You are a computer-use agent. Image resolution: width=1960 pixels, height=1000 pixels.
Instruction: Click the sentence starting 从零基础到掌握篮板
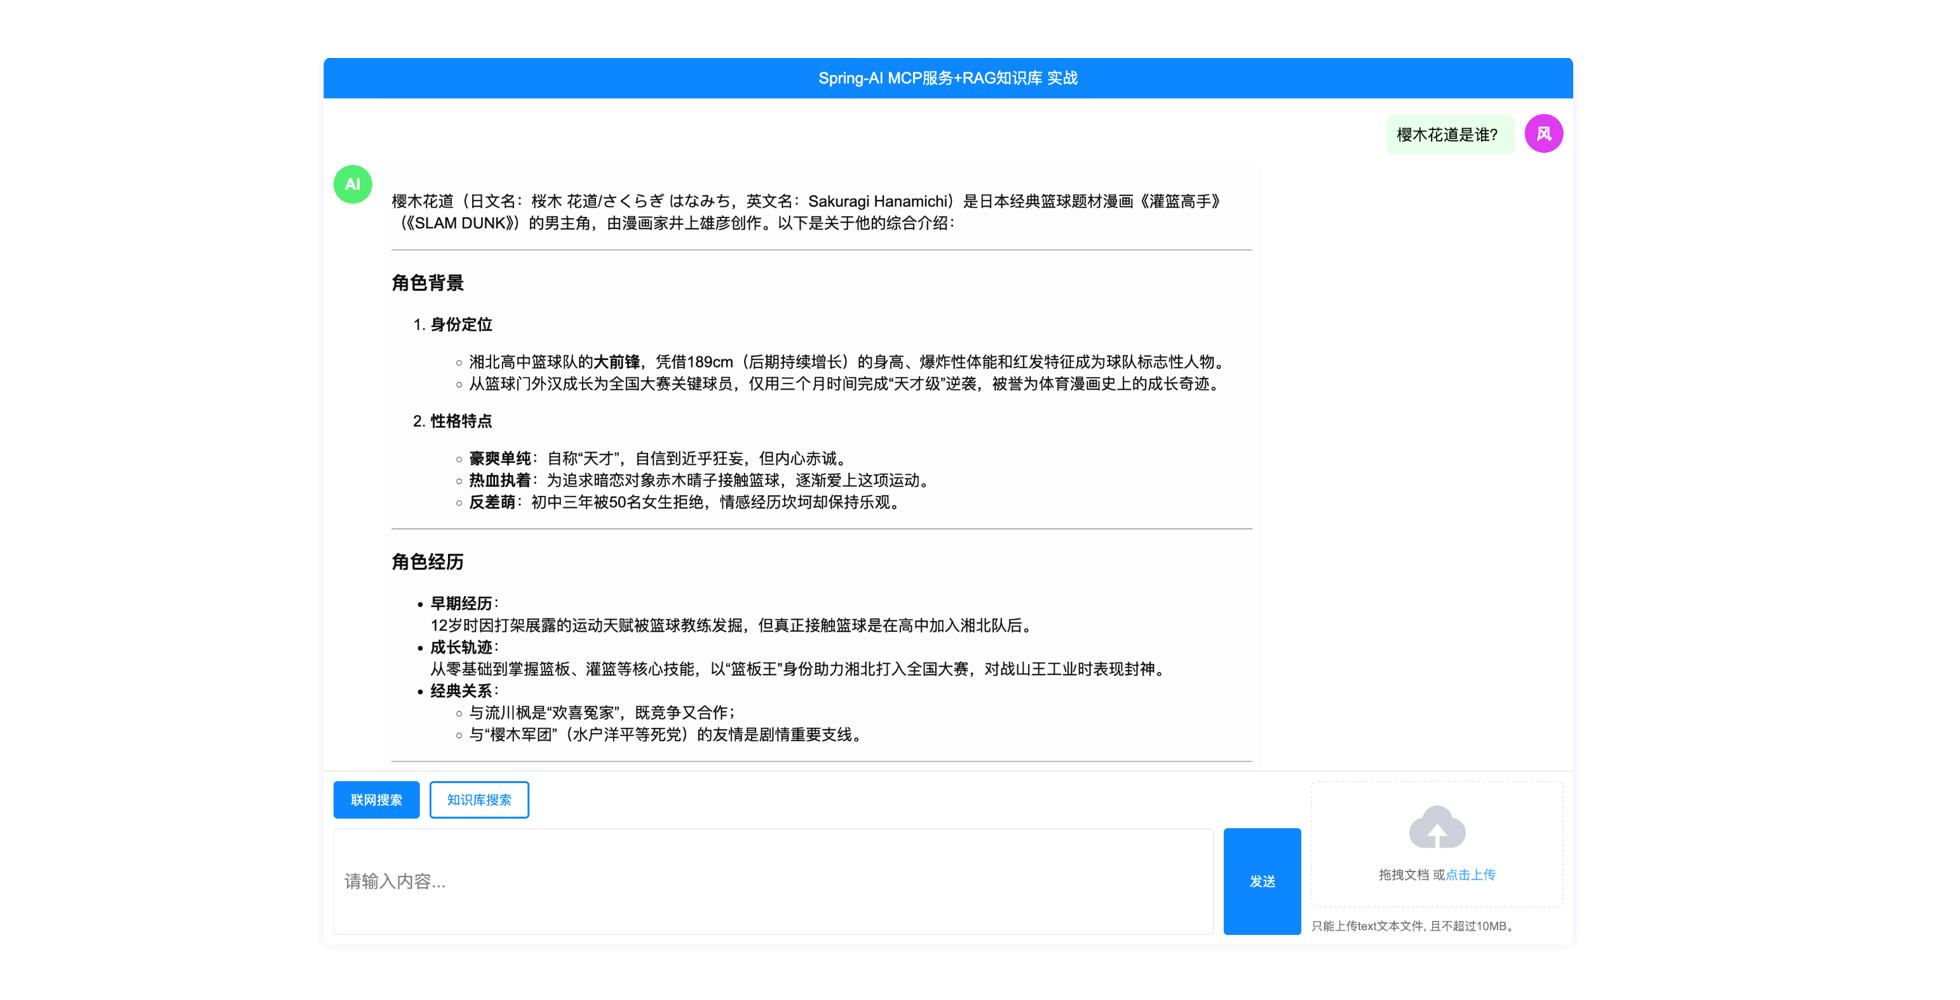click(800, 669)
